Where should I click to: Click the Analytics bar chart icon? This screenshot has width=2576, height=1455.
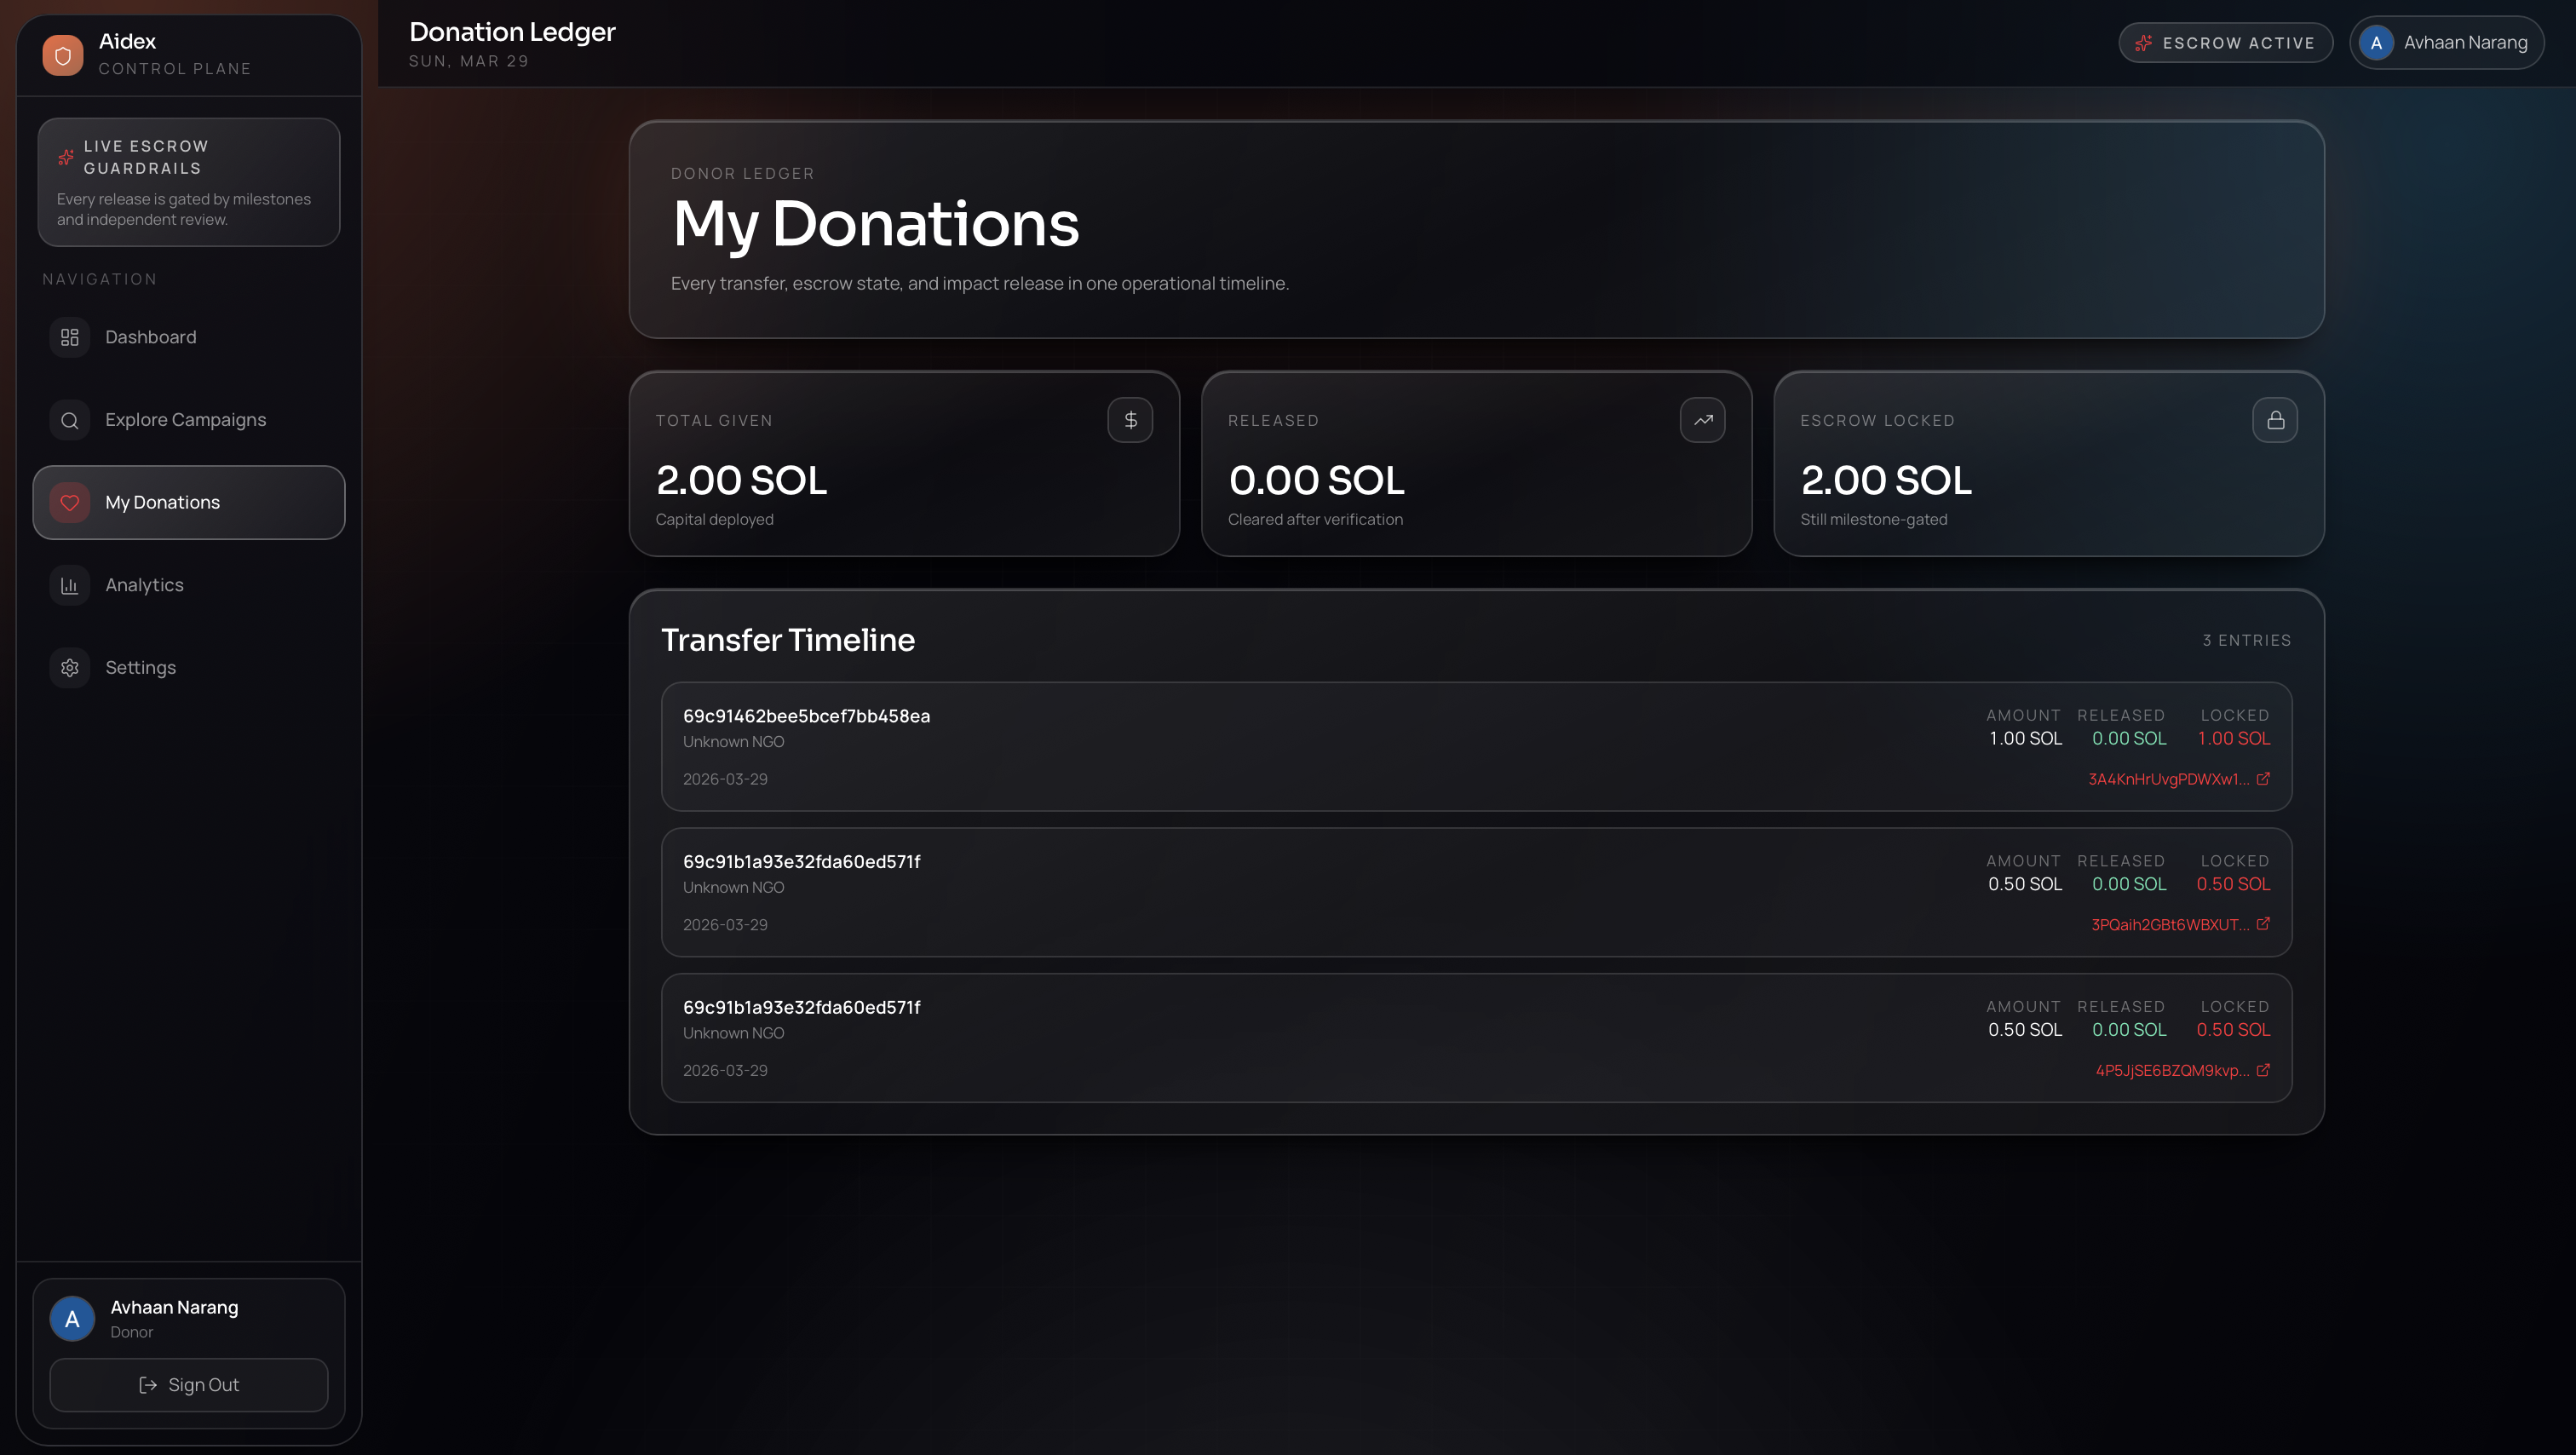pyautogui.click(x=70, y=585)
